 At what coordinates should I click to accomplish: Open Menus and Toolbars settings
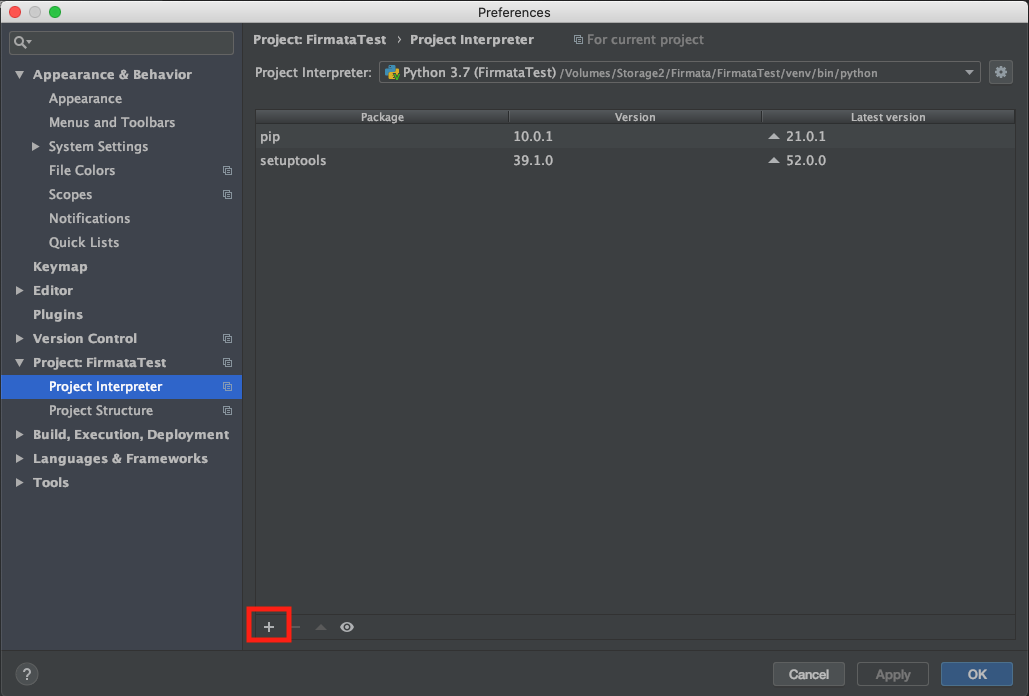pos(112,122)
